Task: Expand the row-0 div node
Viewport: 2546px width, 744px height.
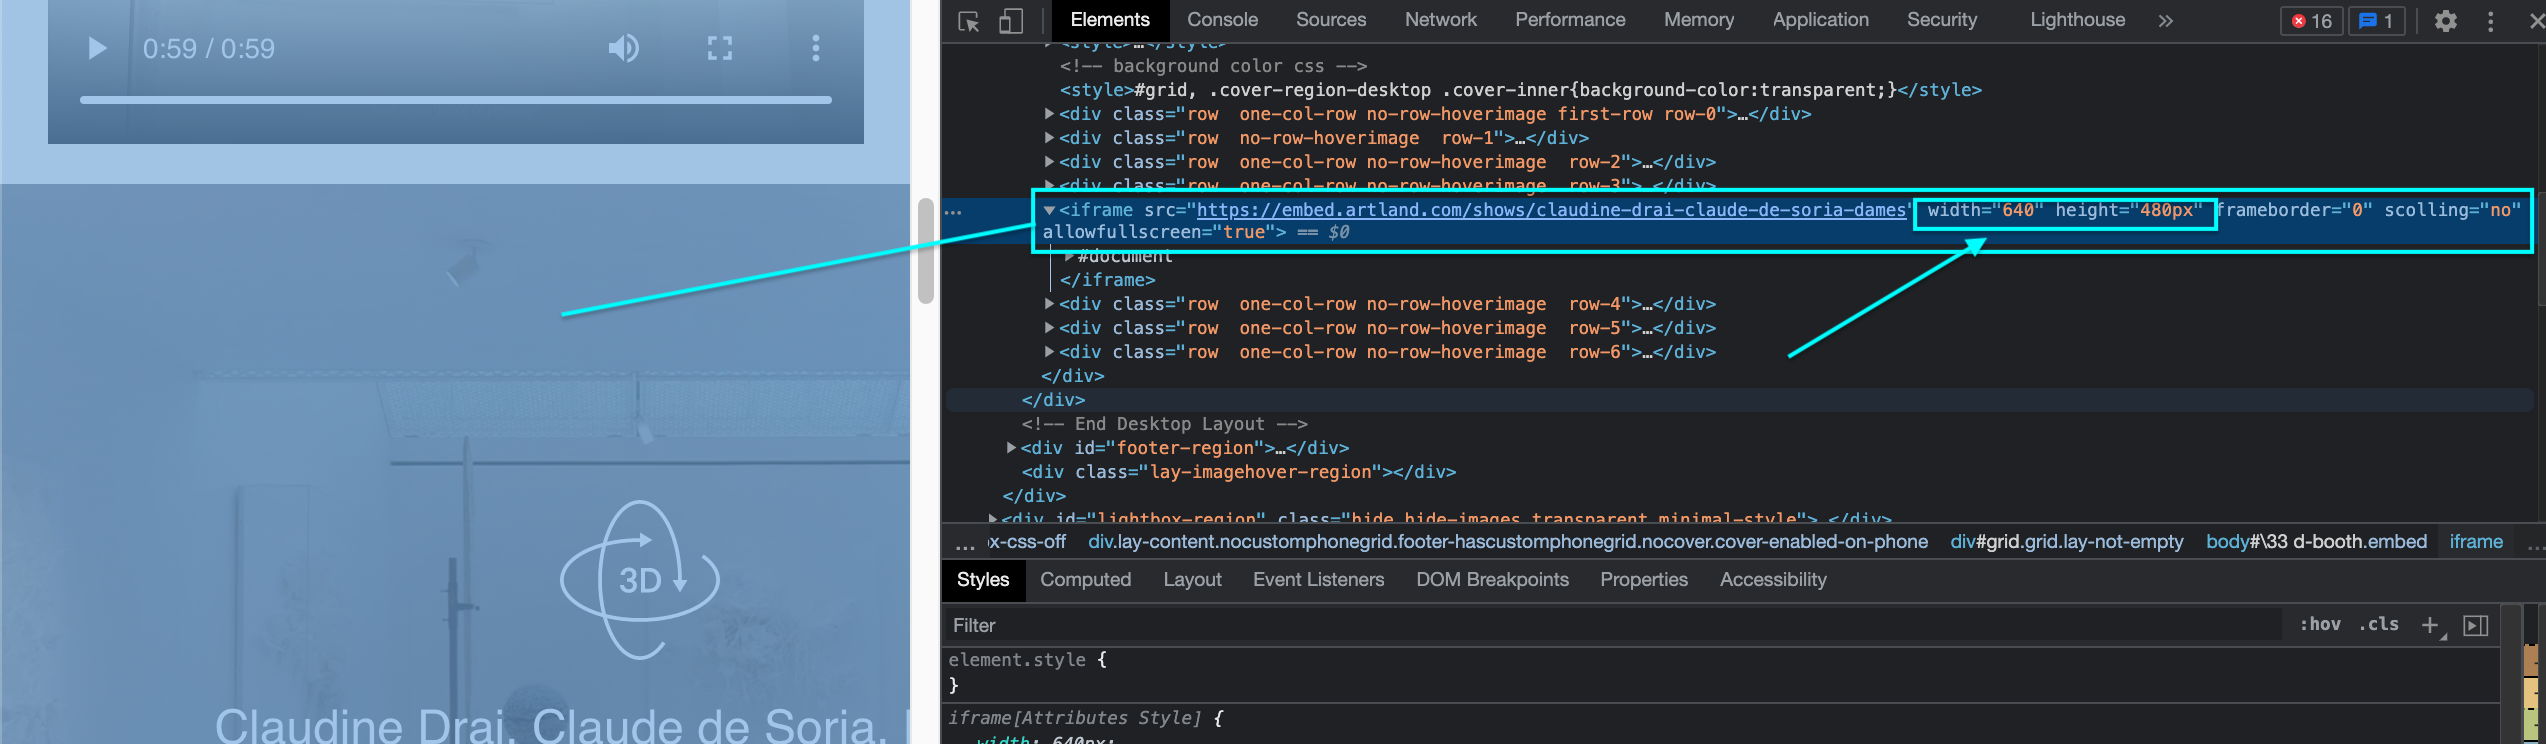Action: [x=1049, y=114]
